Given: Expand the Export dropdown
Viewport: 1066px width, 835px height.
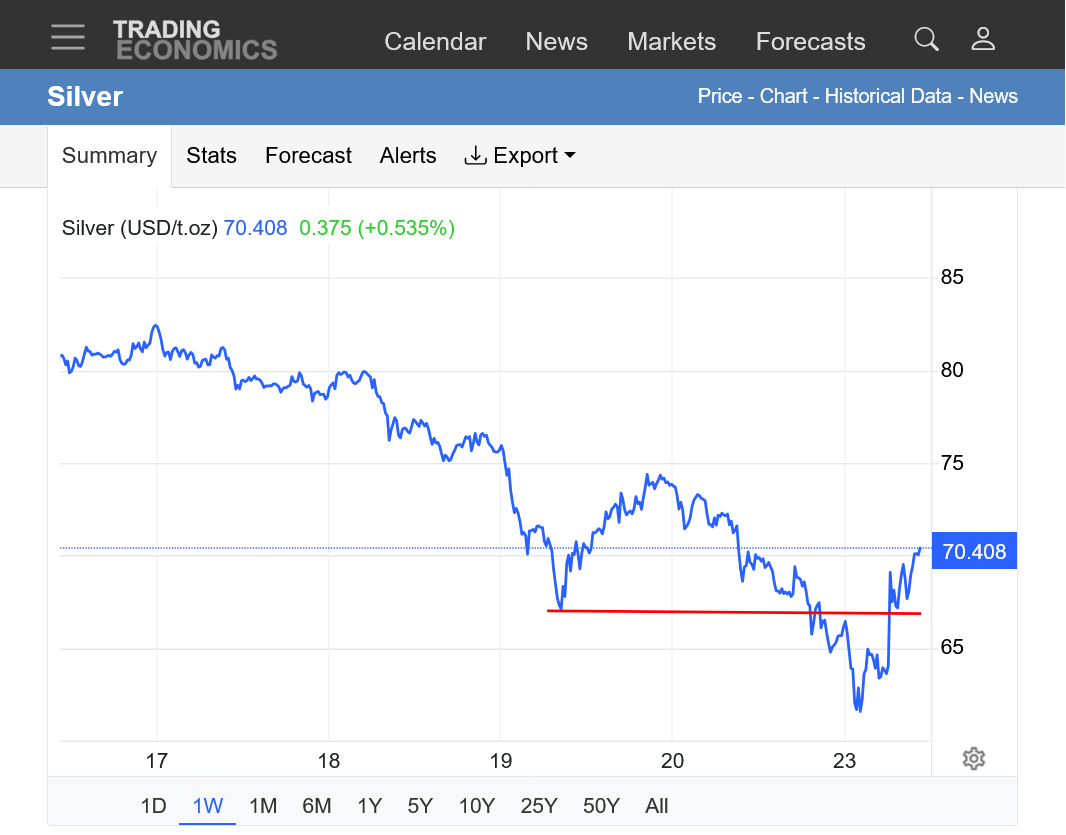Looking at the screenshot, I should click(520, 156).
